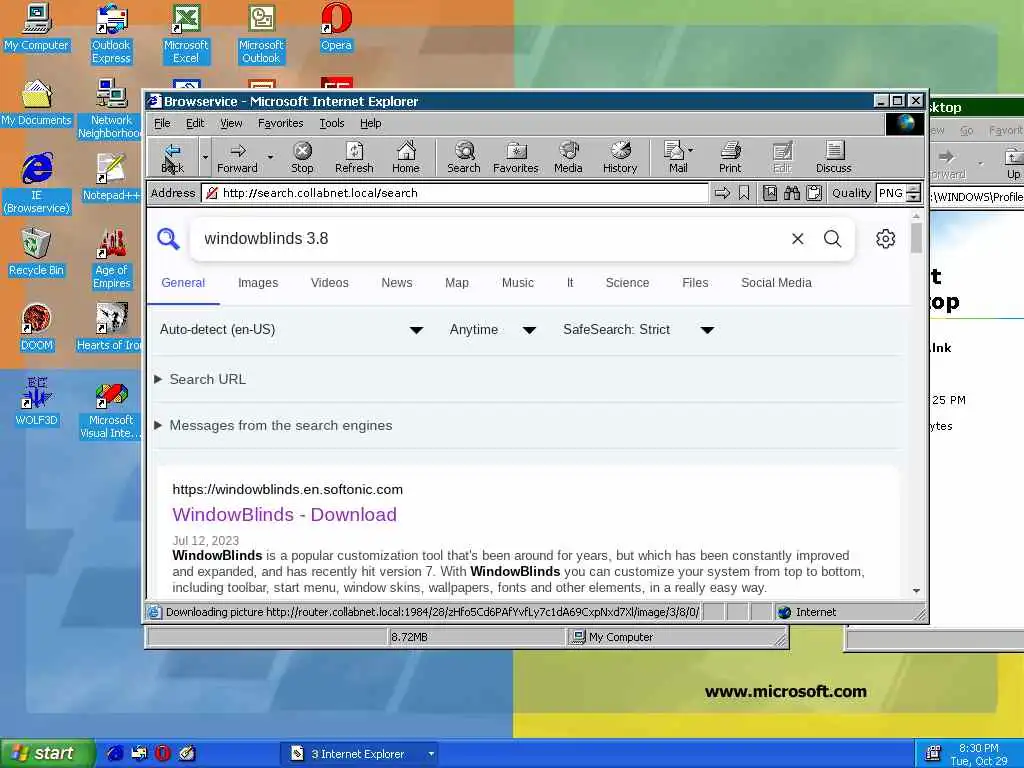The height and width of the screenshot is (768, 1024).
Task: Switch to the Social Media search tab
Action: 776,283
